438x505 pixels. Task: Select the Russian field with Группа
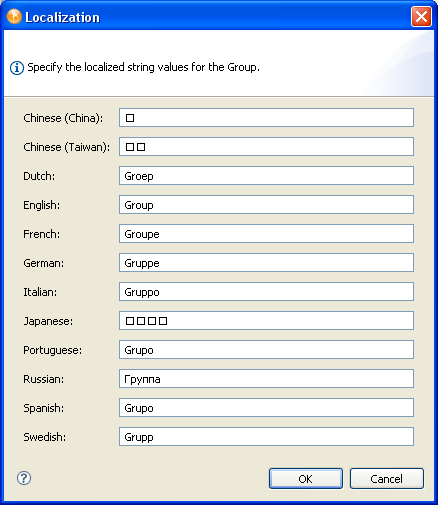(266, 378)
